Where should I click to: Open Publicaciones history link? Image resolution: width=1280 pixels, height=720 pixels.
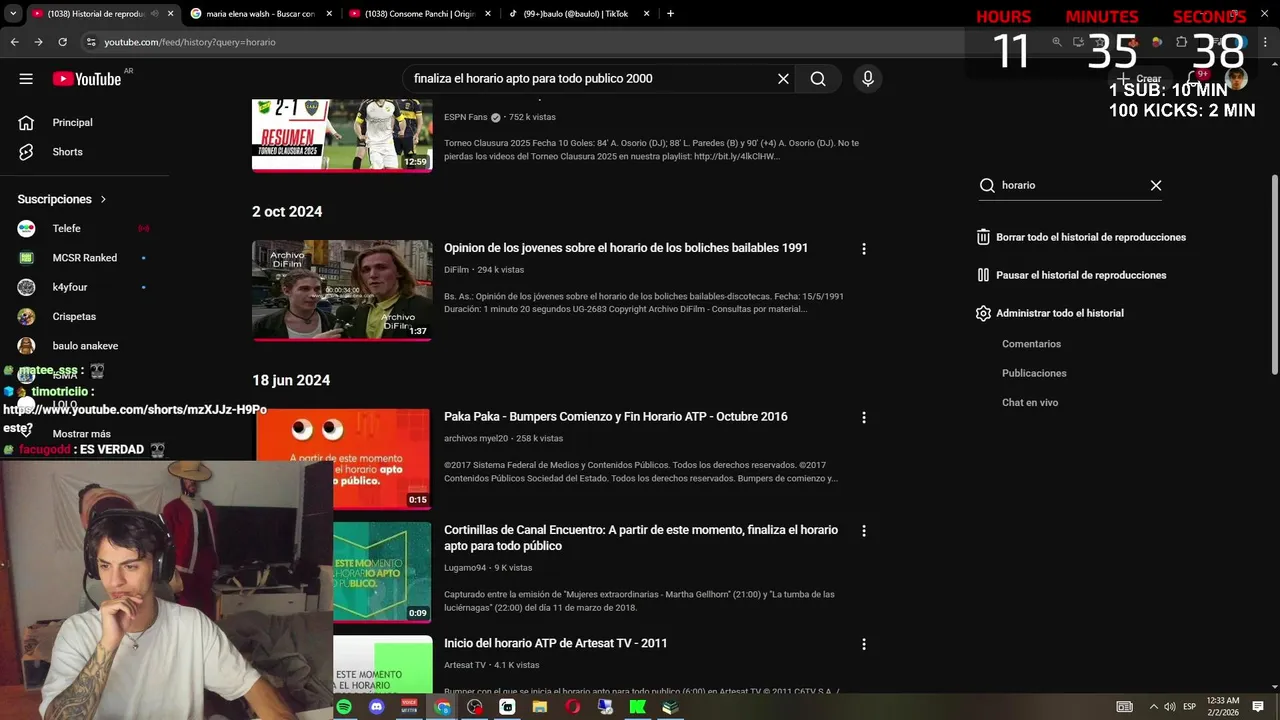pos(1034,373)
